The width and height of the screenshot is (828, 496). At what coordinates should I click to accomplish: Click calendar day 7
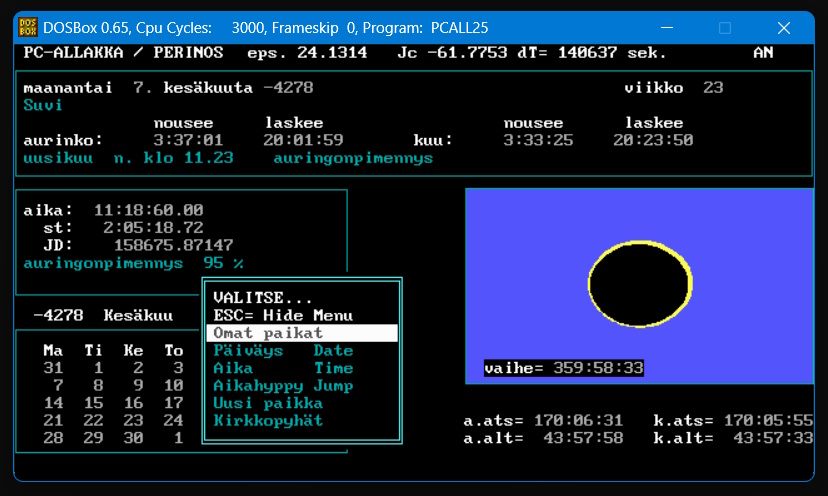58,385
